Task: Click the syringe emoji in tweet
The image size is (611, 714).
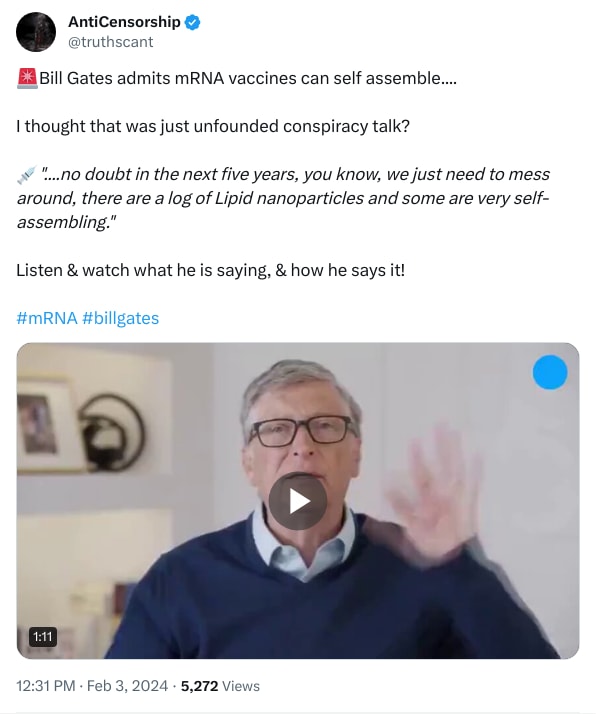Action: click(26, 175)
